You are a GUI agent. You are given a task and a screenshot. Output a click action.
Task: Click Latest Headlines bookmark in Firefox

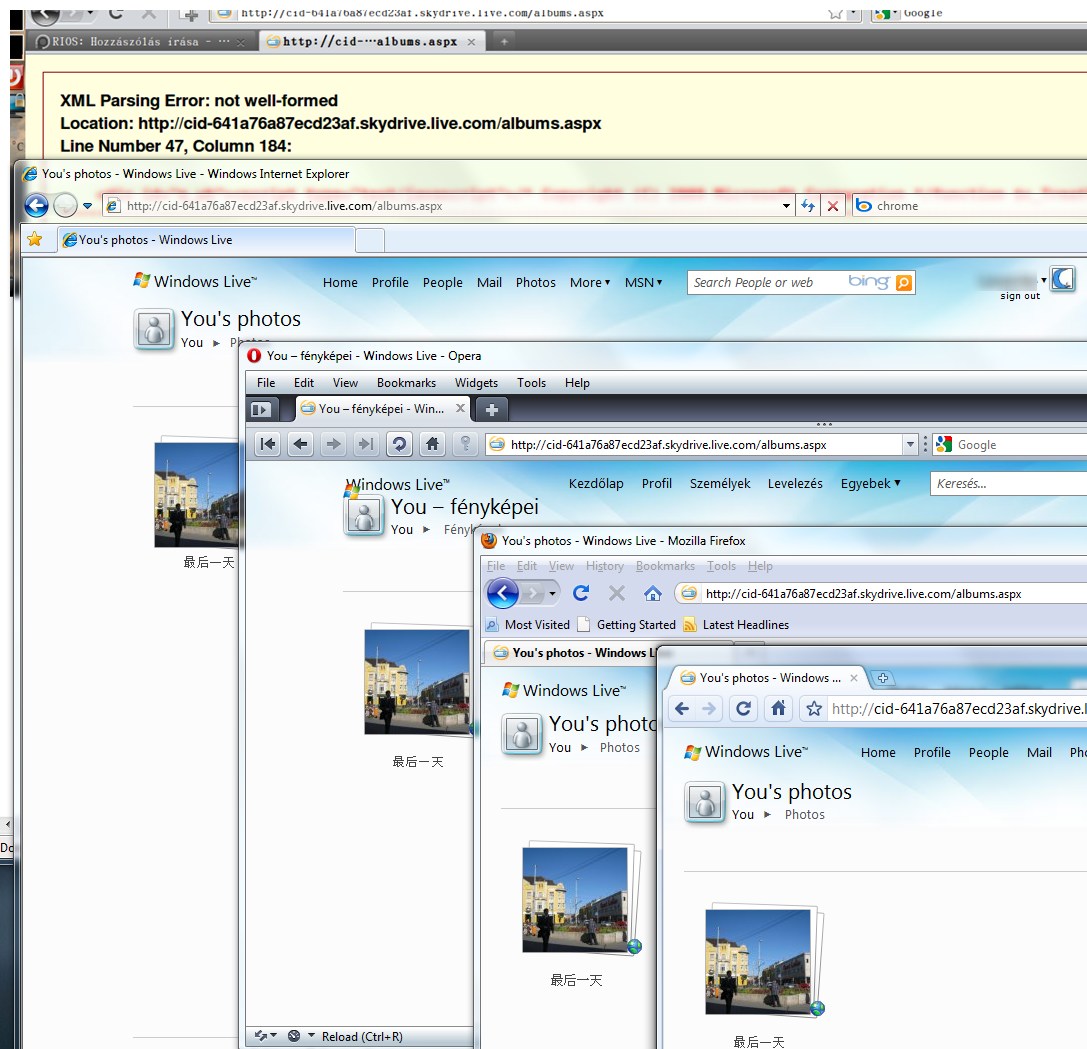(x=737, y=625)
